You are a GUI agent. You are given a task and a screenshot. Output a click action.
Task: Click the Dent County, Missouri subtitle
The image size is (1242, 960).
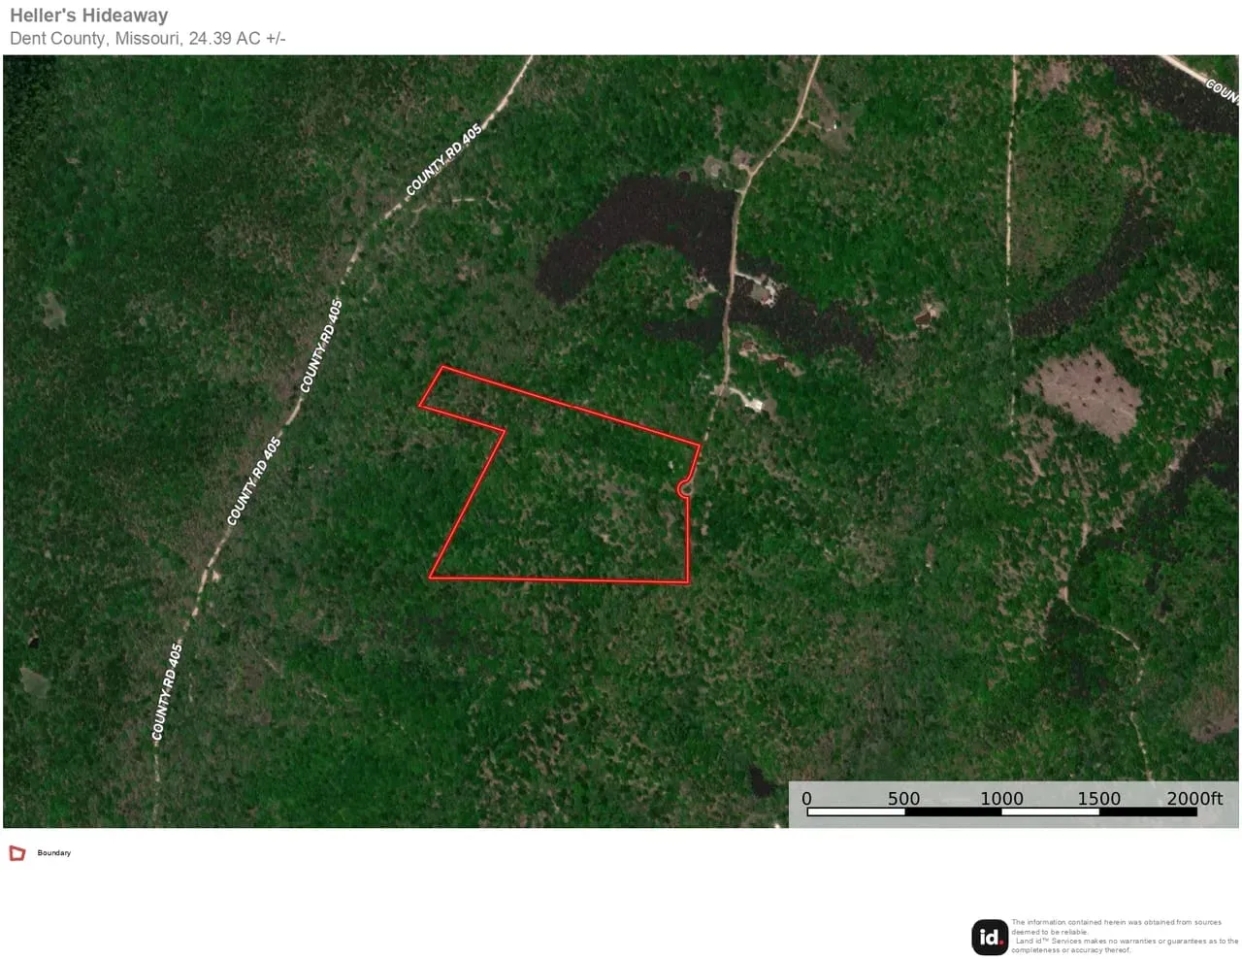click(146, 38)
